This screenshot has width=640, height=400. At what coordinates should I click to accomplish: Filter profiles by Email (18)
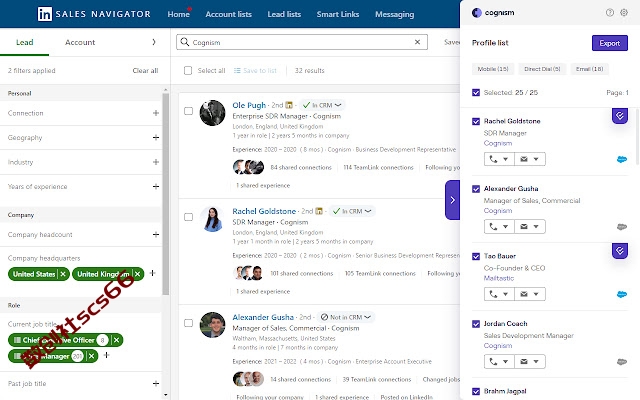[x=589, y=69]
